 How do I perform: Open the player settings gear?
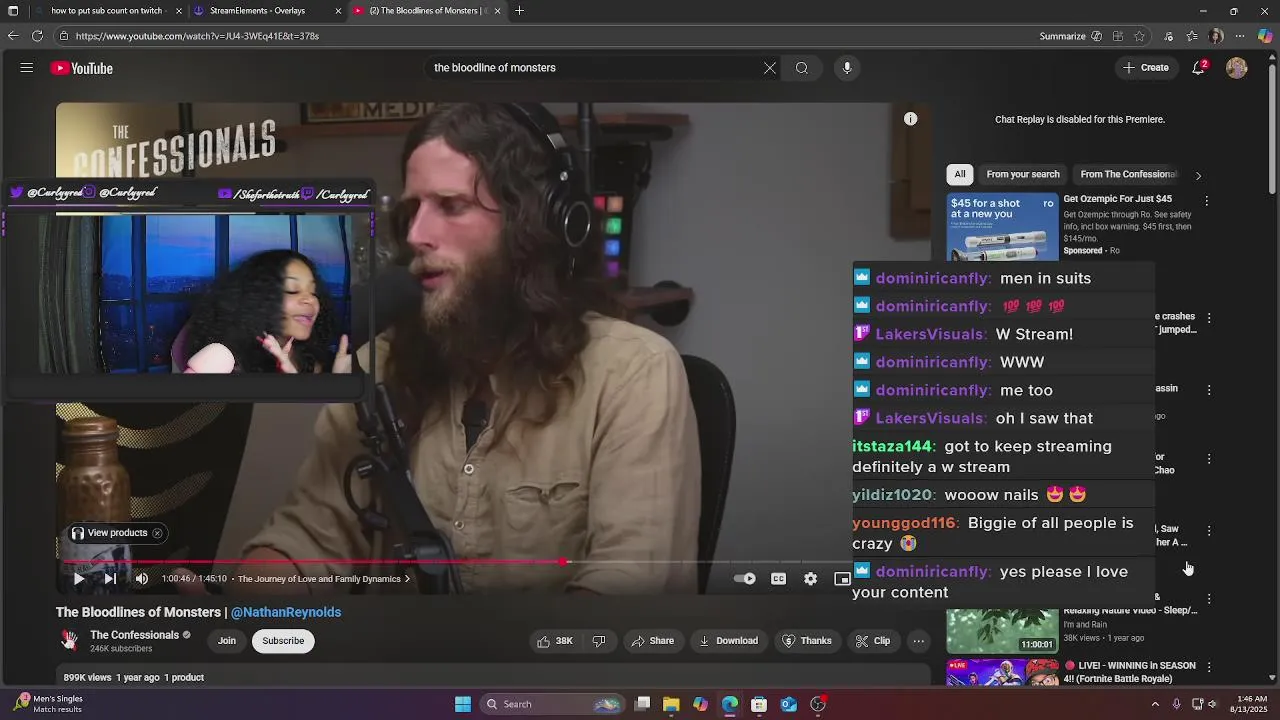pos(811,579)
